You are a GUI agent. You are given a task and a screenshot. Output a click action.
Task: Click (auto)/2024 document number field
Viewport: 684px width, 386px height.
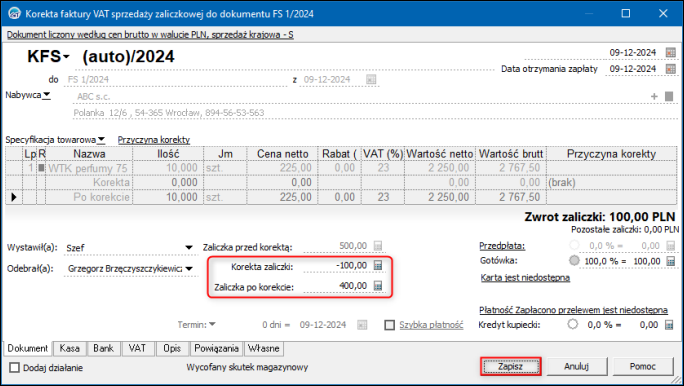[x=128, y=57]
